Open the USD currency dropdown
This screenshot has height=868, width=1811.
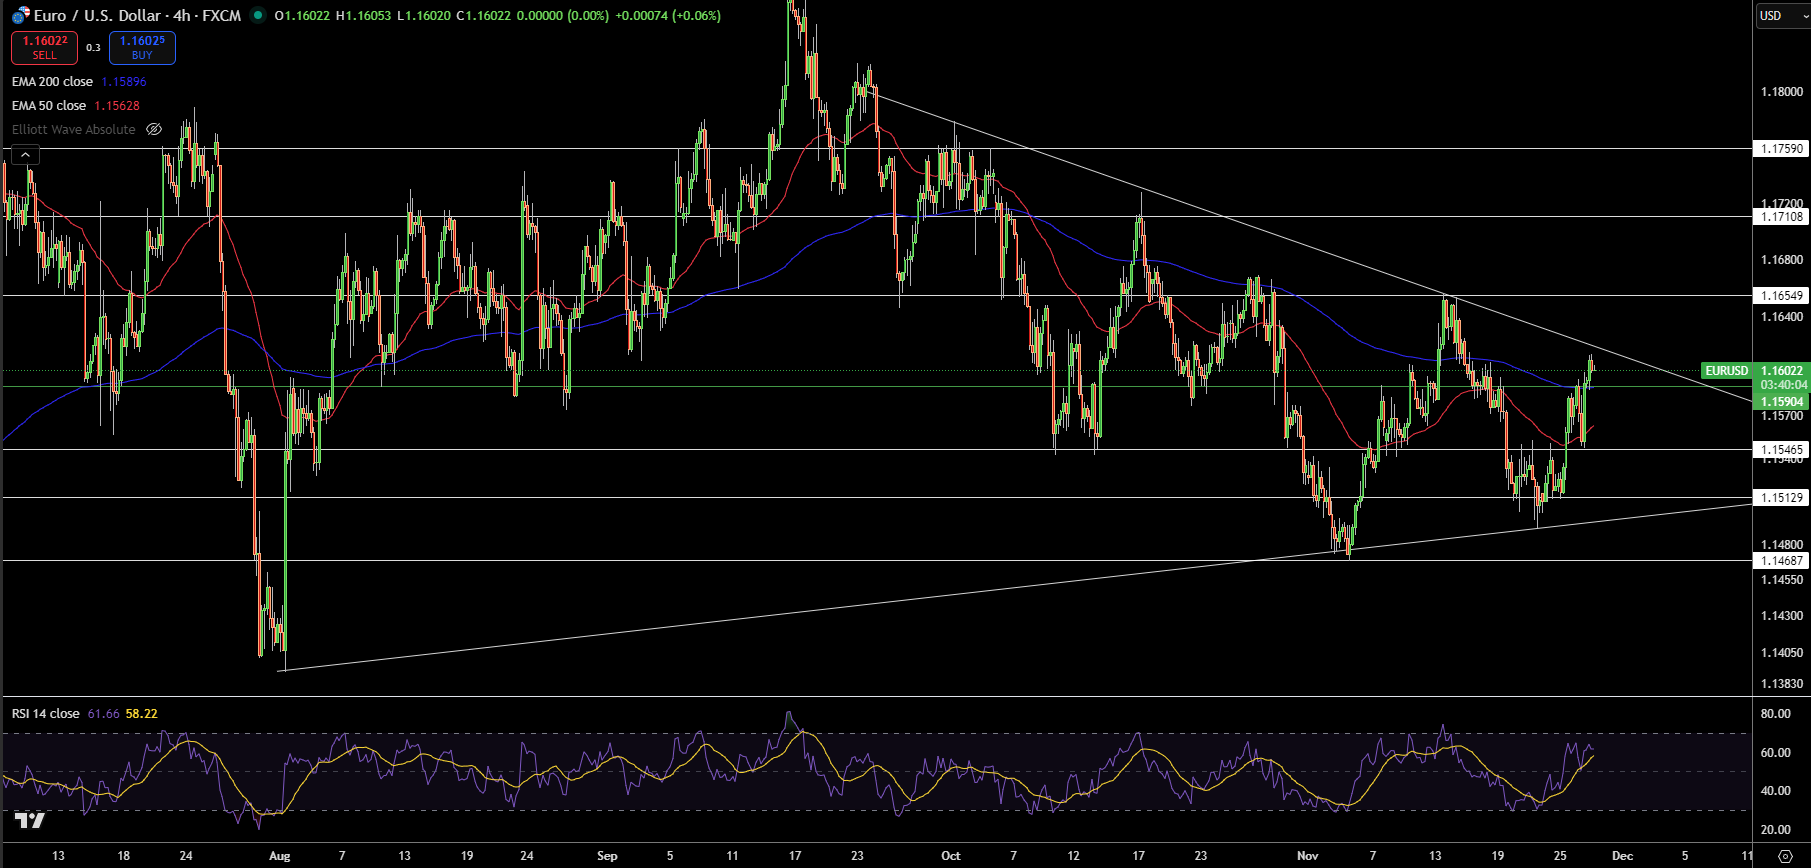(1782, 15)
